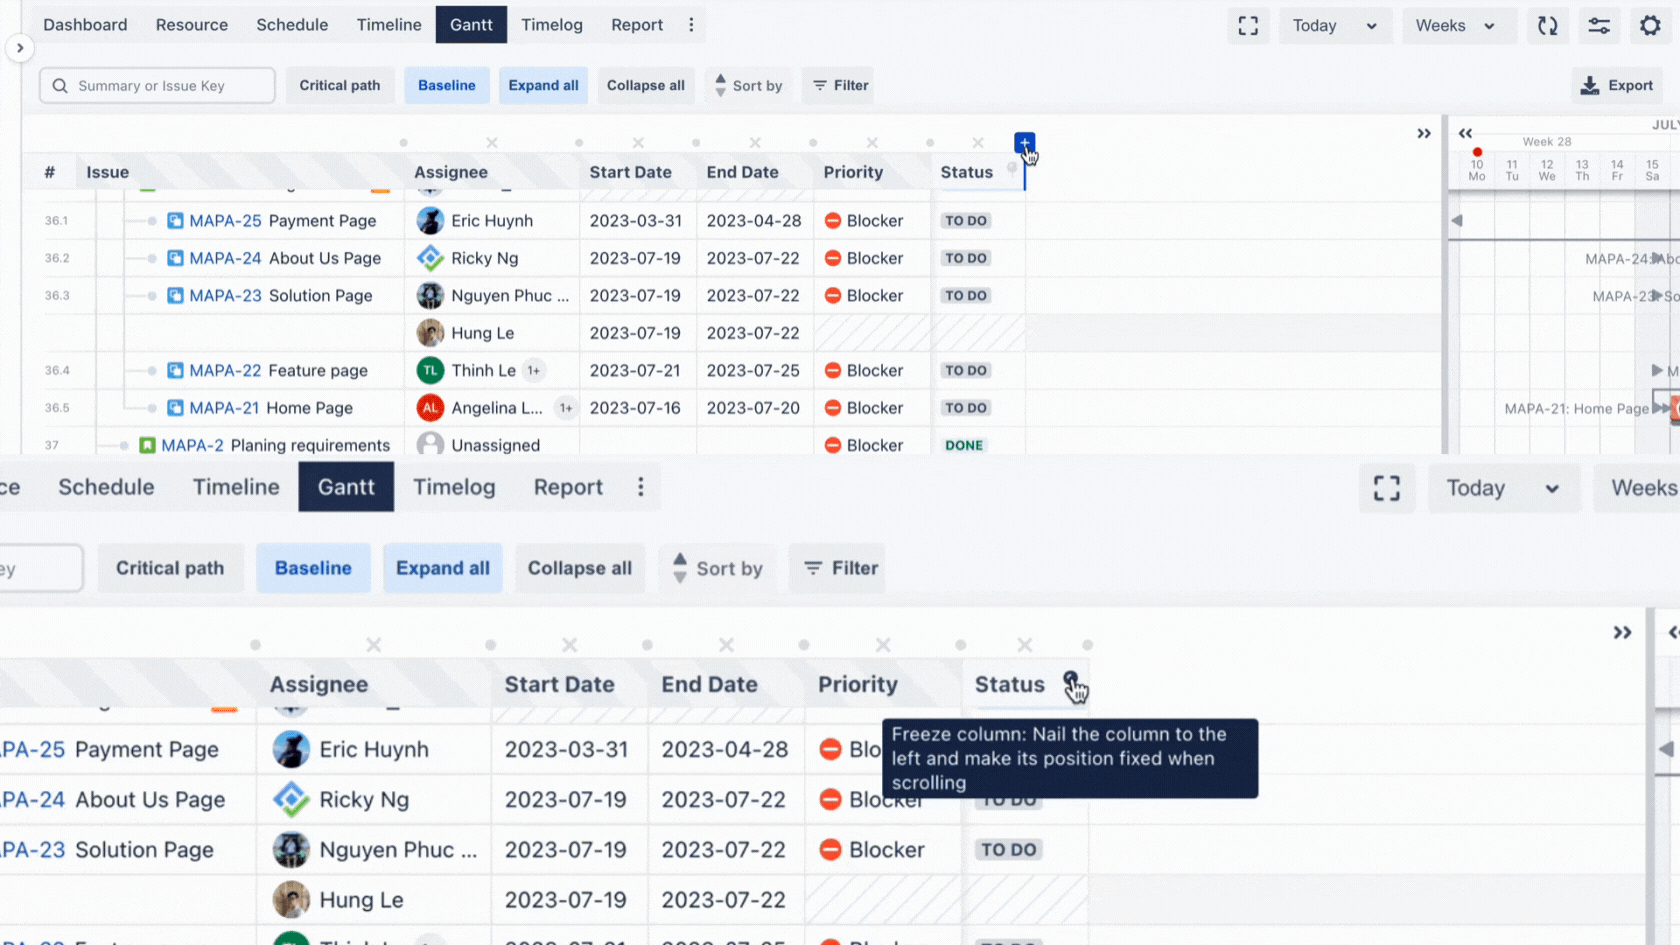The height and width of the screenshot is (945, 1680).
Task: Click the Summary or Issue Key search field
Action: (157, 85)
